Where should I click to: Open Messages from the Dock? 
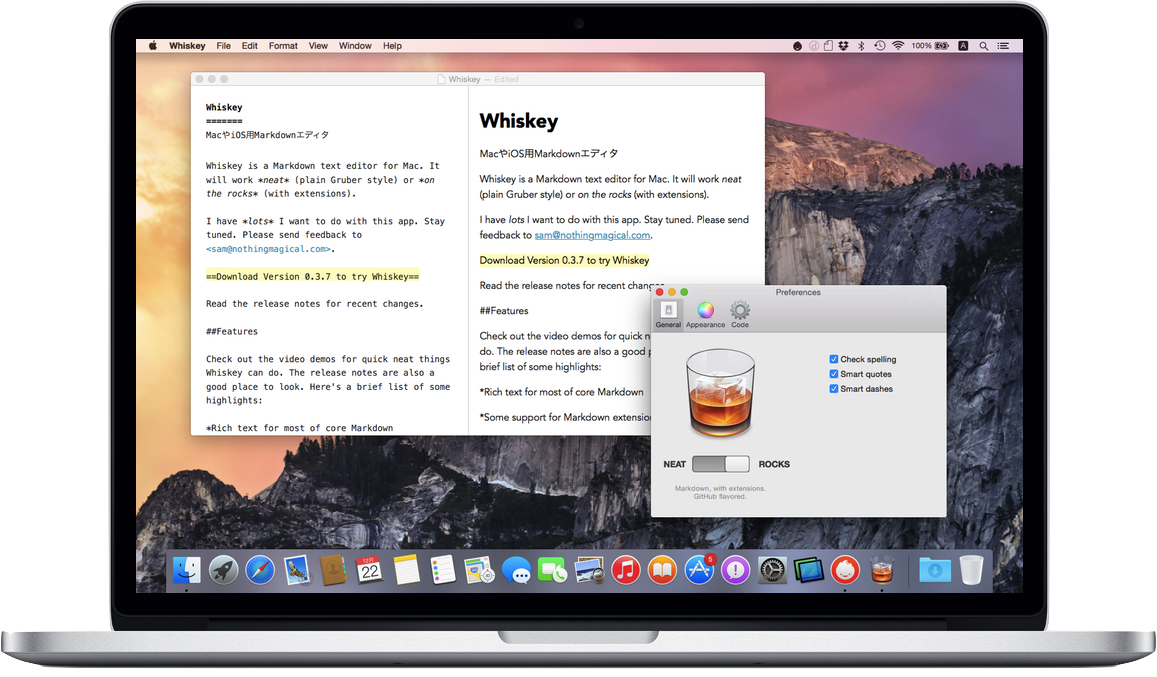tap(516, 570)
